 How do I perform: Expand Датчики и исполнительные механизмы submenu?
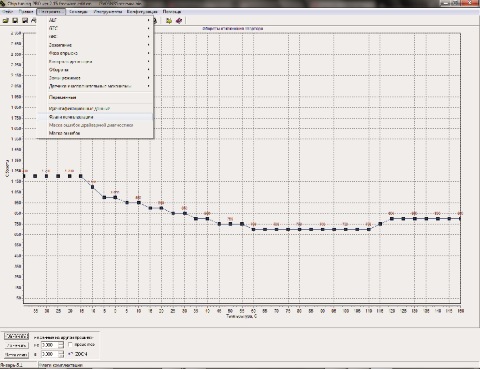click(95, 86)
